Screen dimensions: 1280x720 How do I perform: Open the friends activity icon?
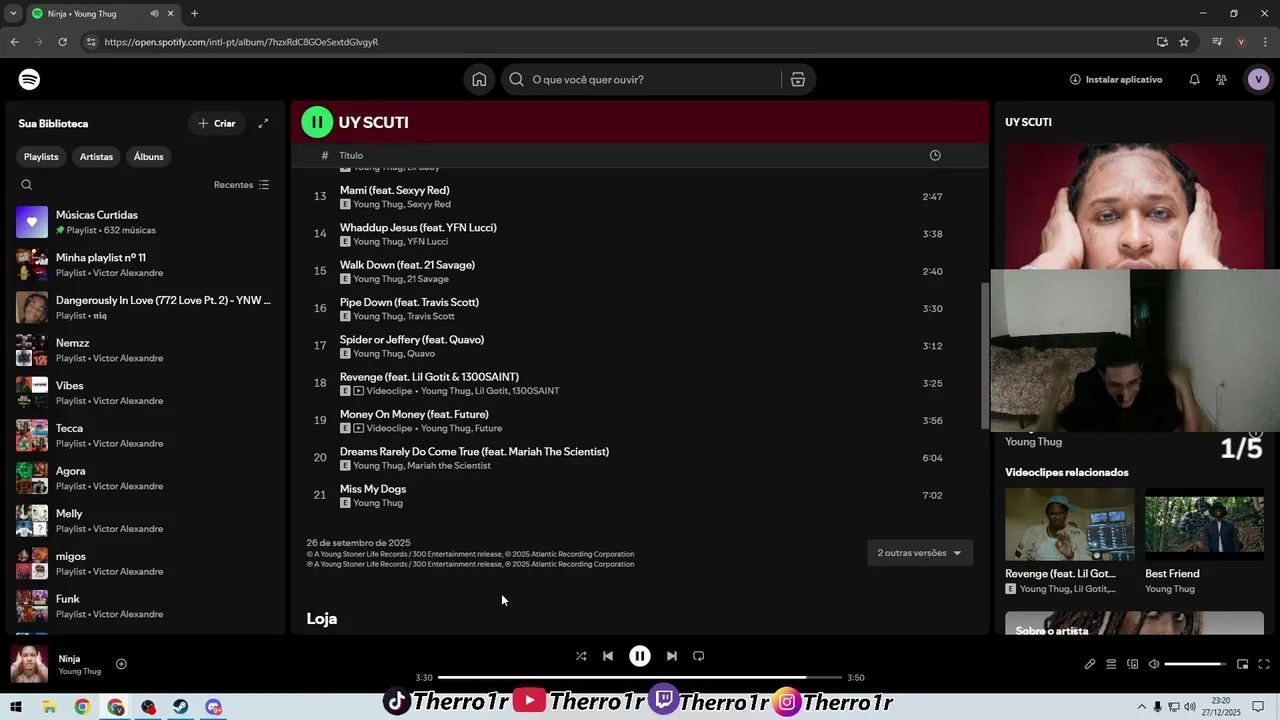tap(1221, 79)
